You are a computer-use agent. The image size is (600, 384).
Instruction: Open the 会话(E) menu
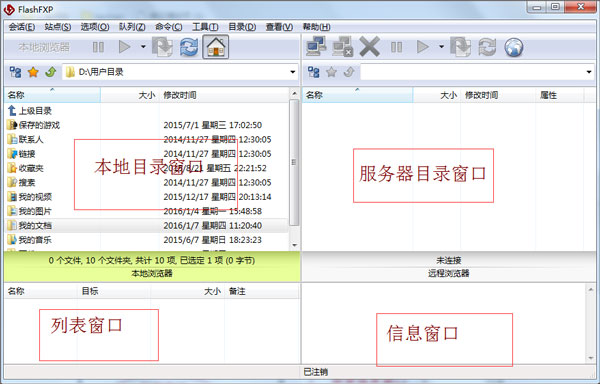point(21,27)
